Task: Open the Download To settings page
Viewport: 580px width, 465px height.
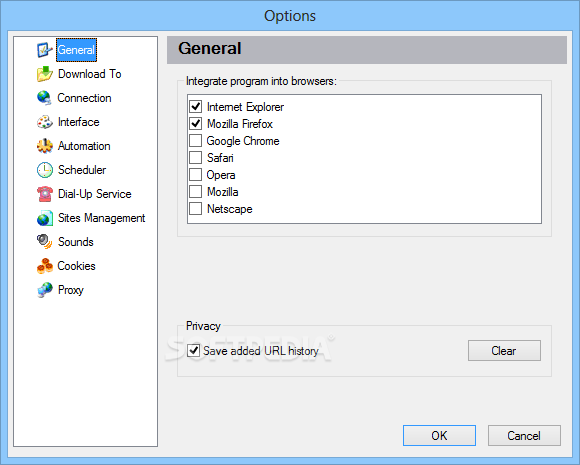Action: point(90,74)
